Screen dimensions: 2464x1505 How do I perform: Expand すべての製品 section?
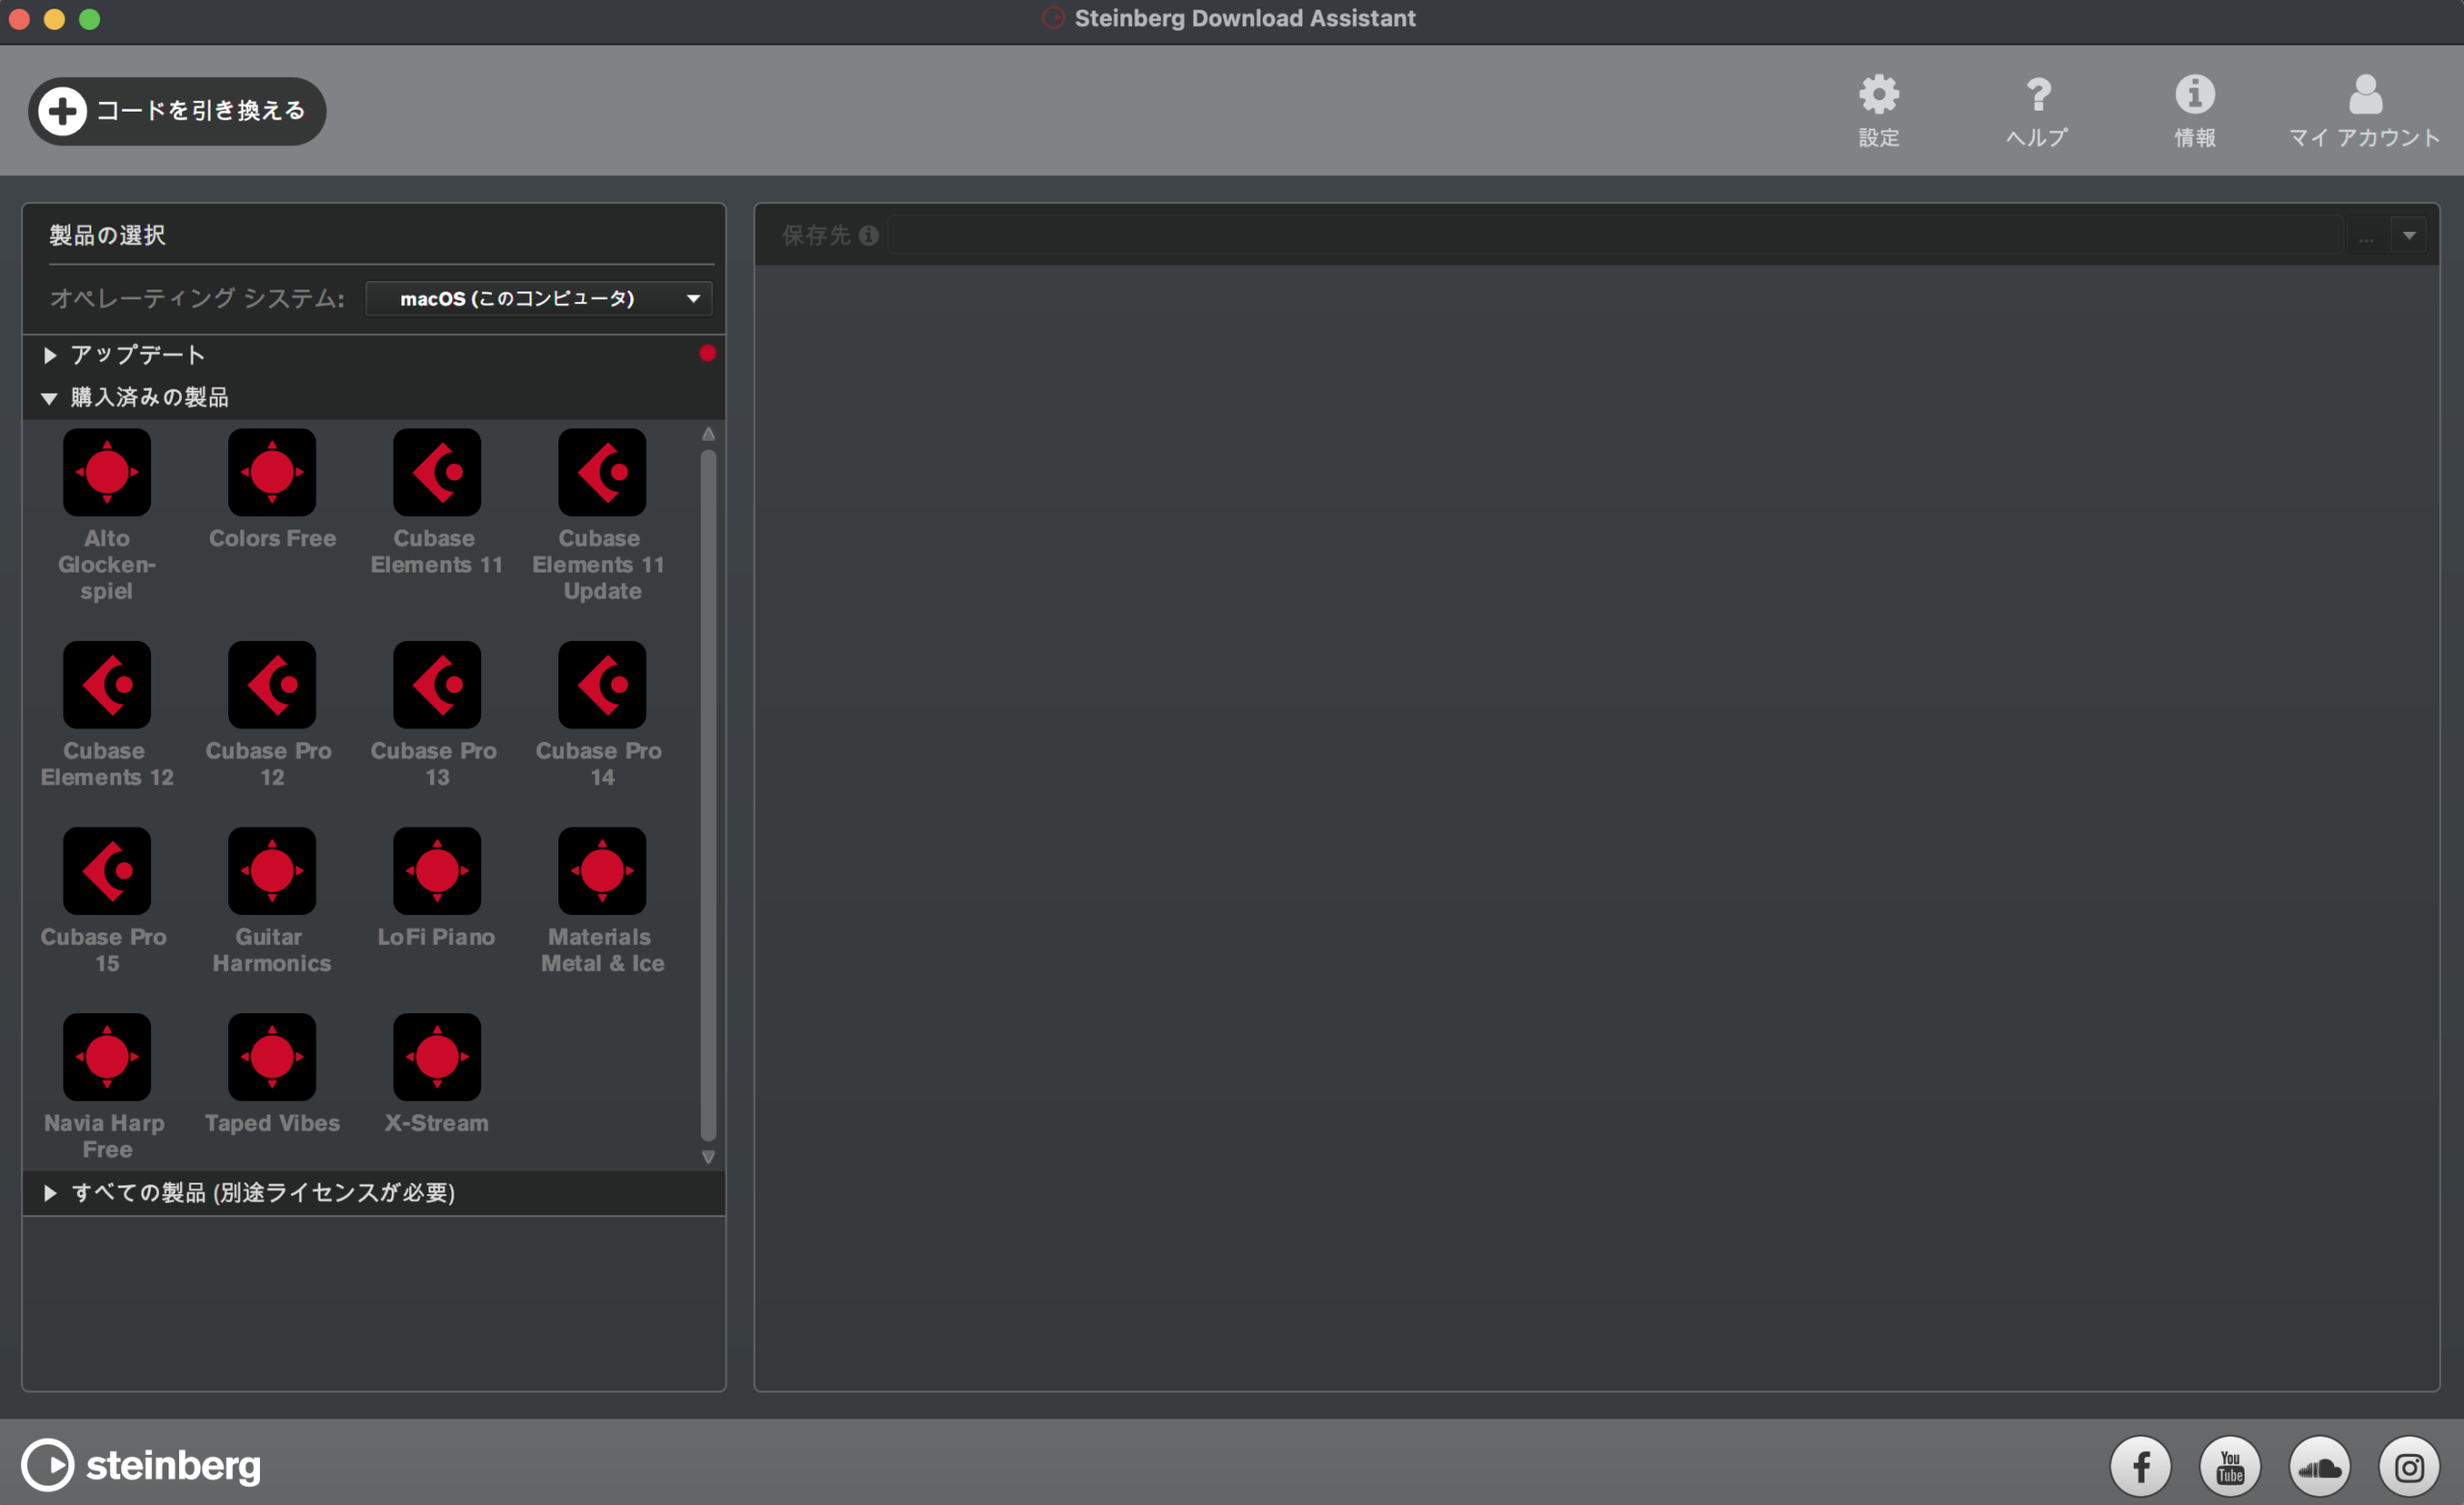point(50,1193)
